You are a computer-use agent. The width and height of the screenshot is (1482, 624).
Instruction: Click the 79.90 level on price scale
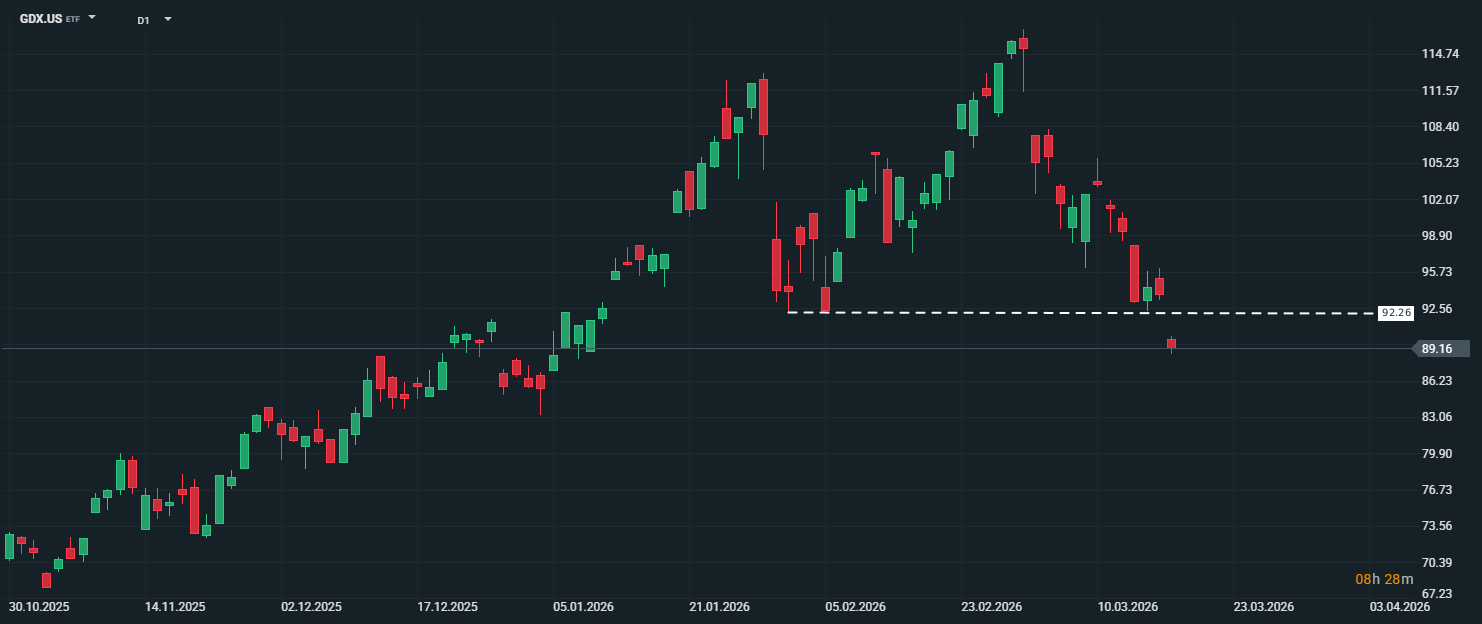1436,454
